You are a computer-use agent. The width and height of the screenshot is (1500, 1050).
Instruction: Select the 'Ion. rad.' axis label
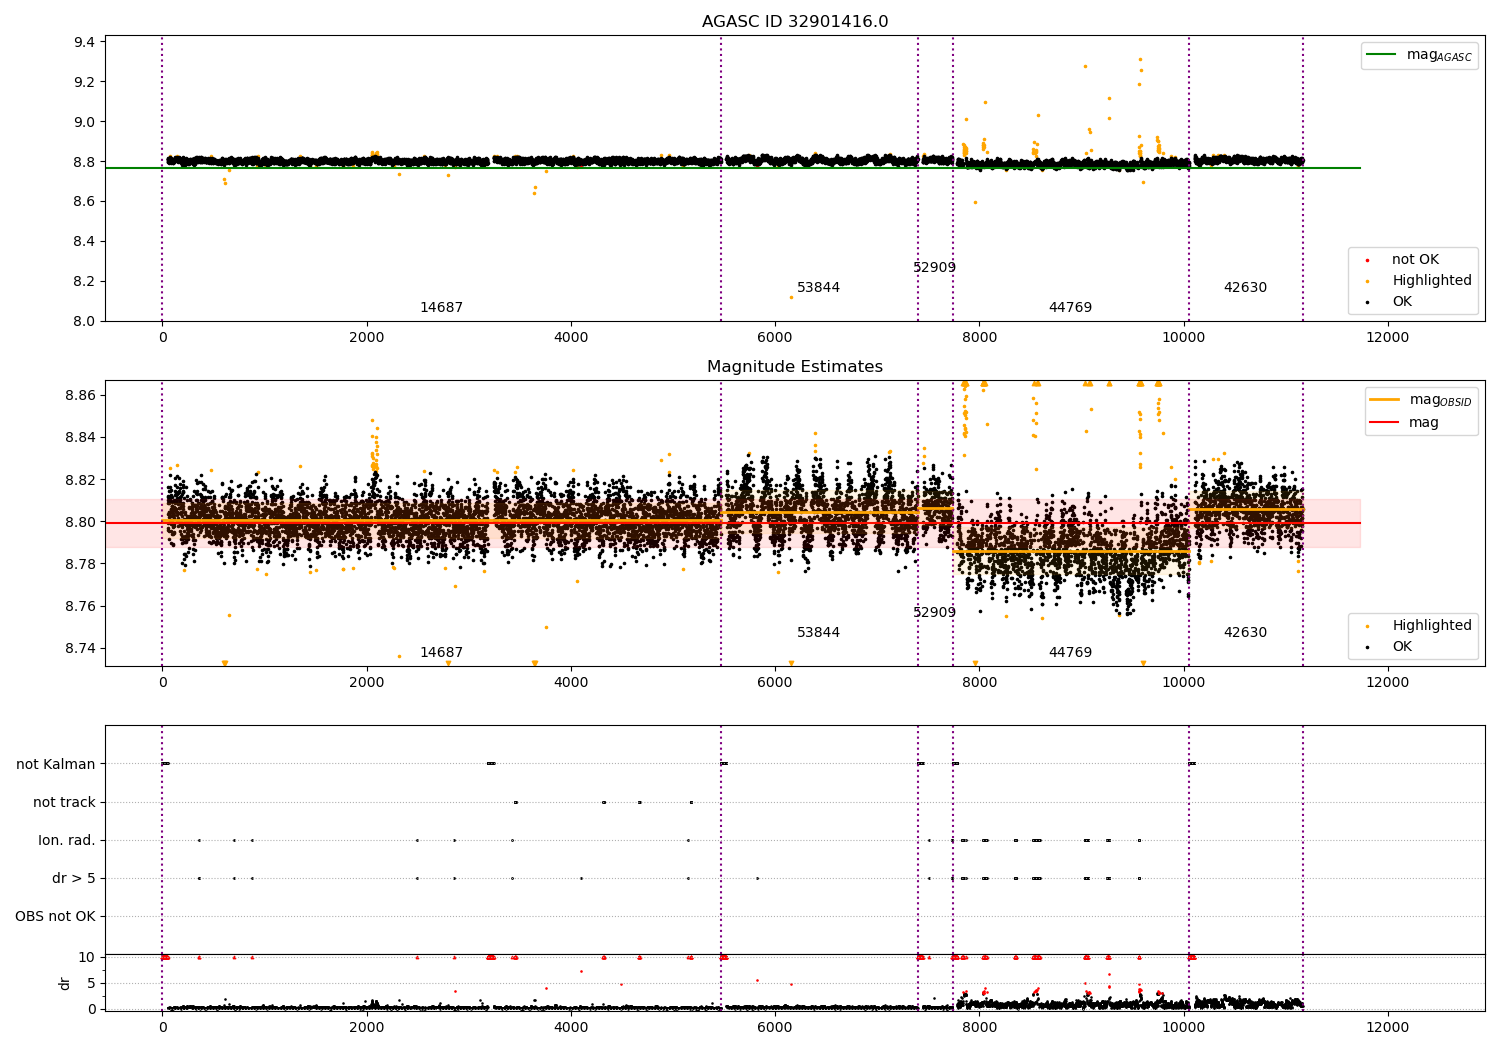pos(67,841)
